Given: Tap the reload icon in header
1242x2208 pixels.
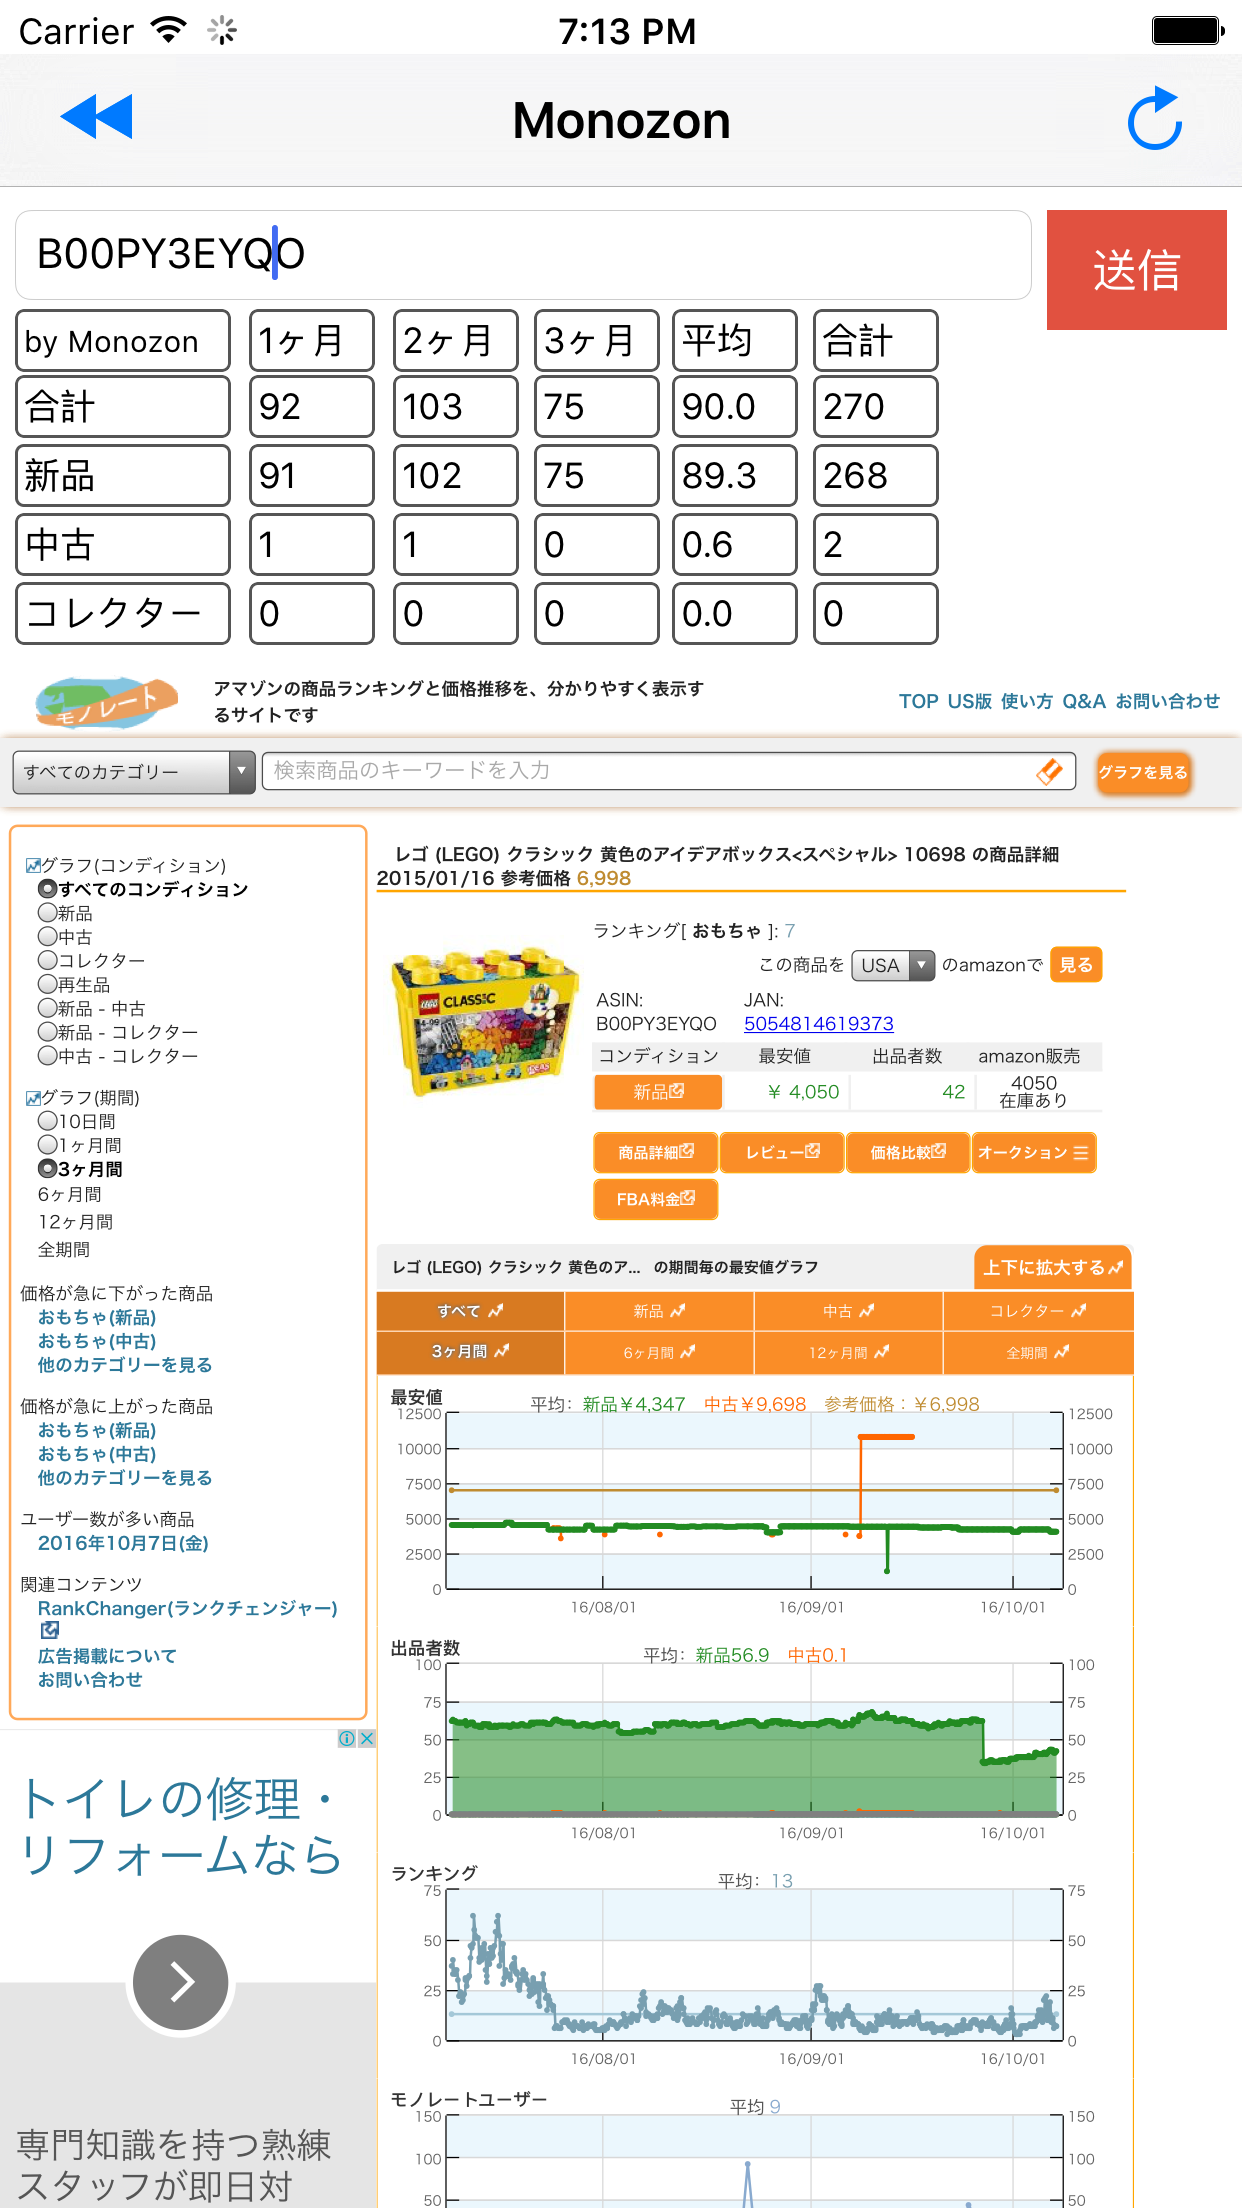Looking at the screenshot, I should point(1155,118).
